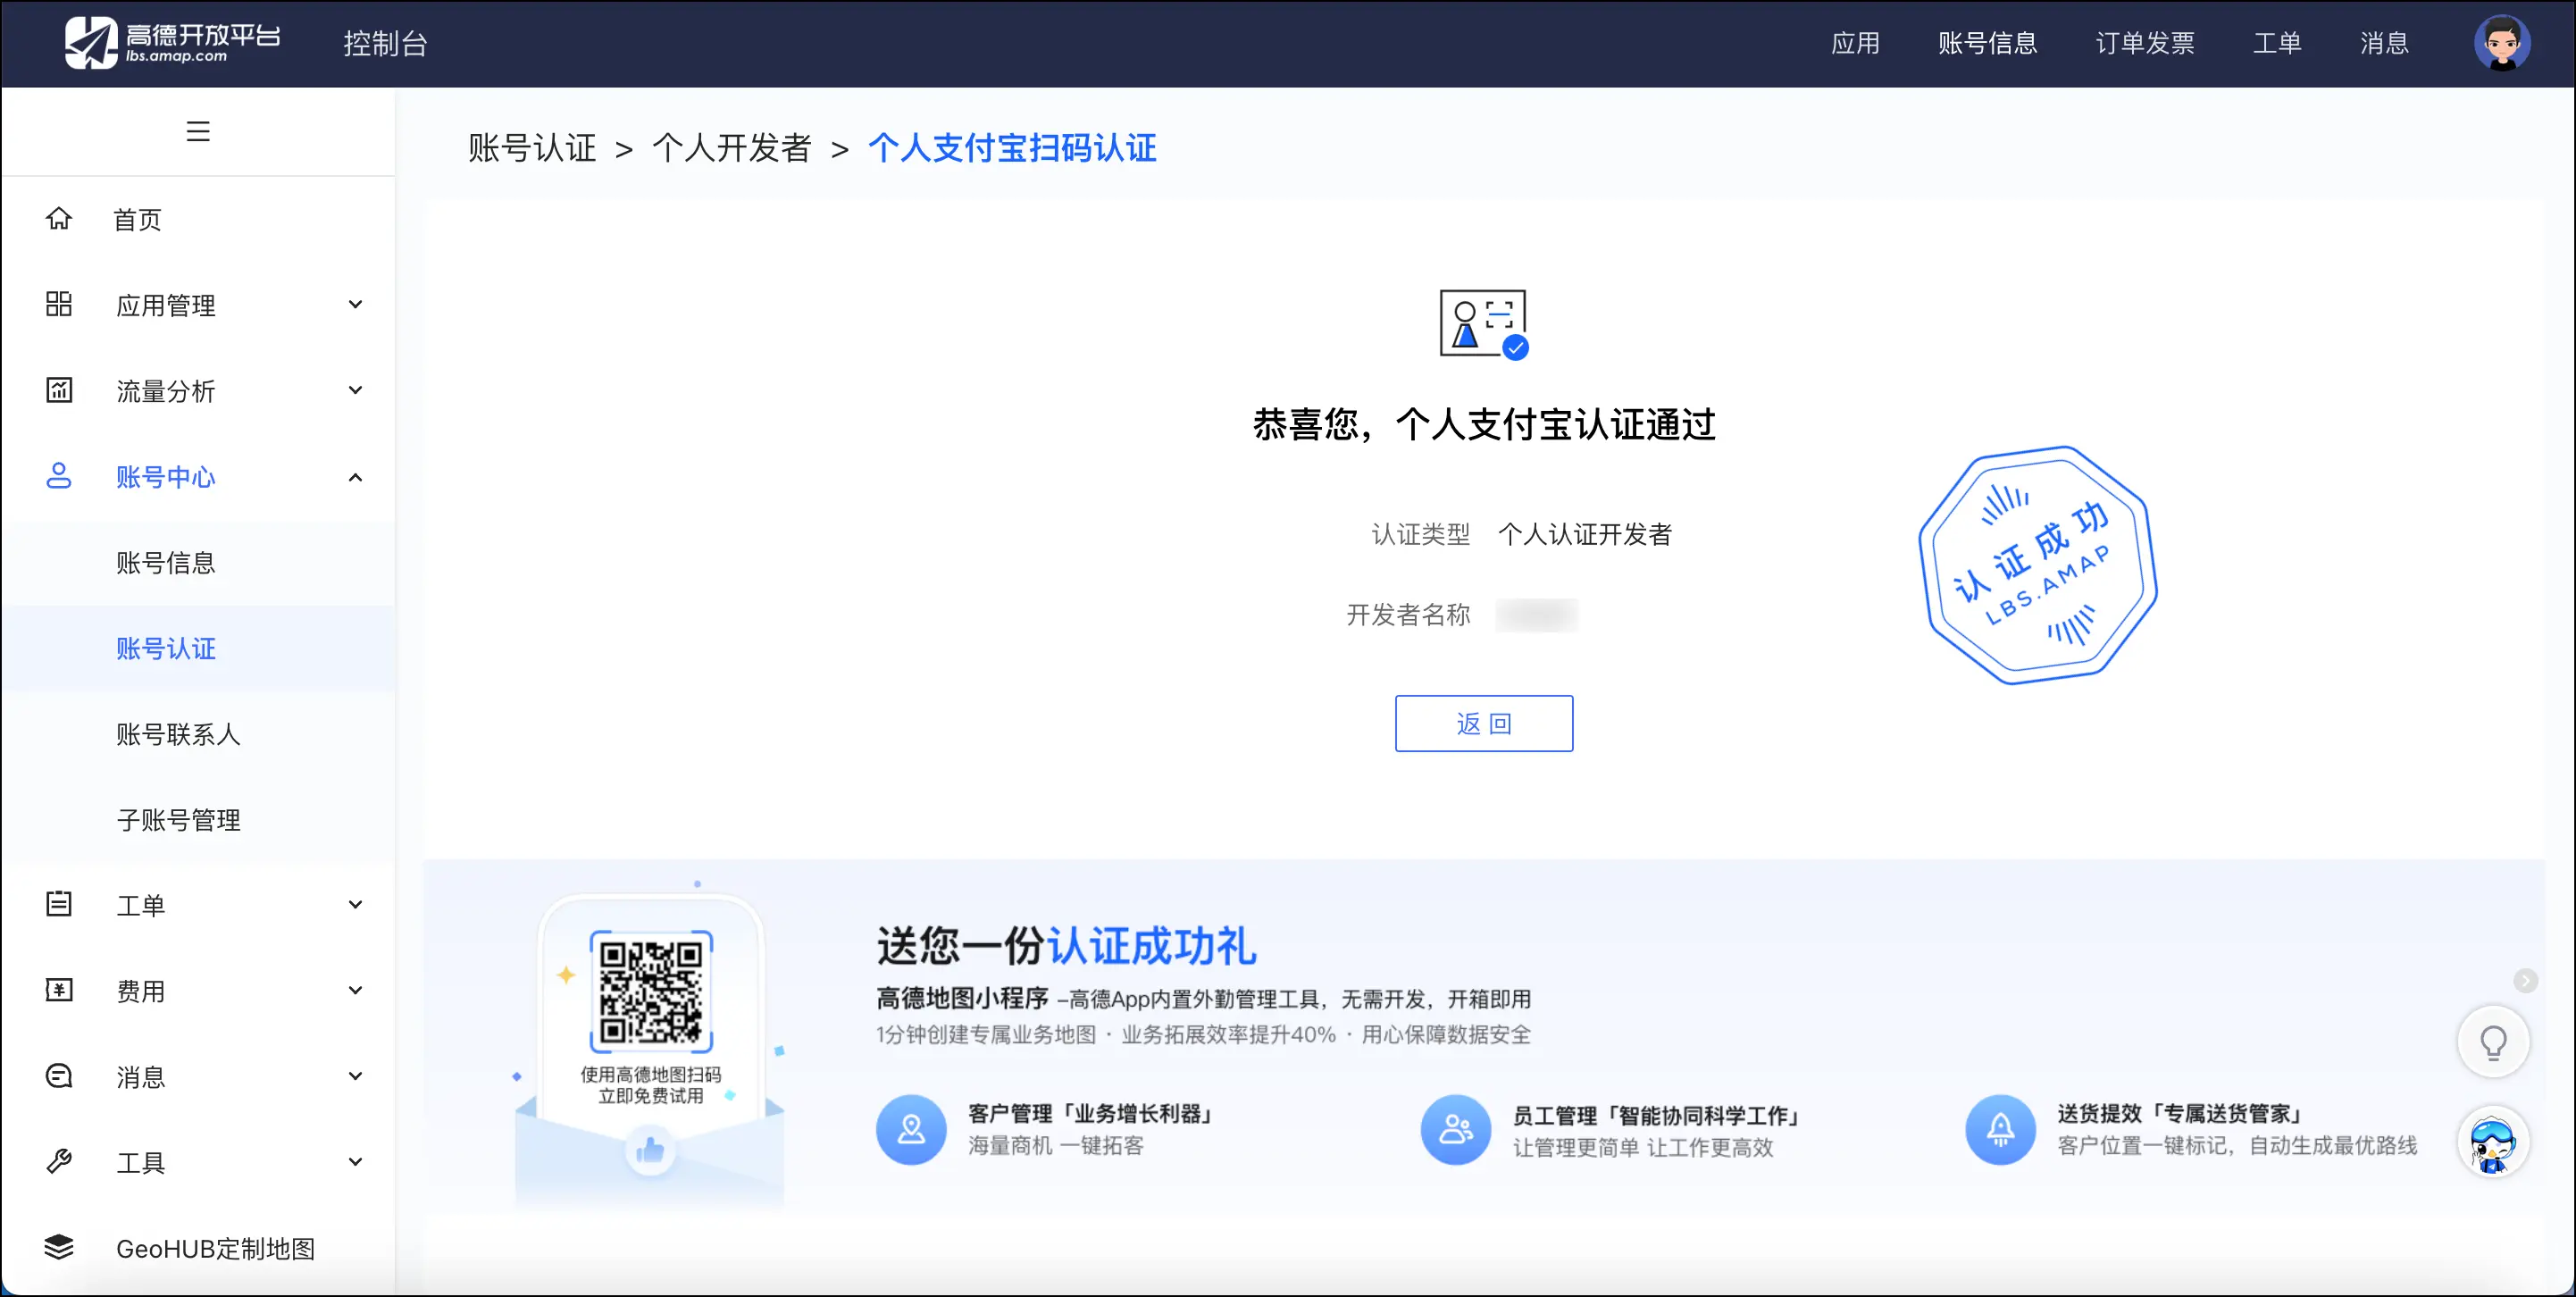Expand the 工单 sidebar chevron

coord(355,904)
